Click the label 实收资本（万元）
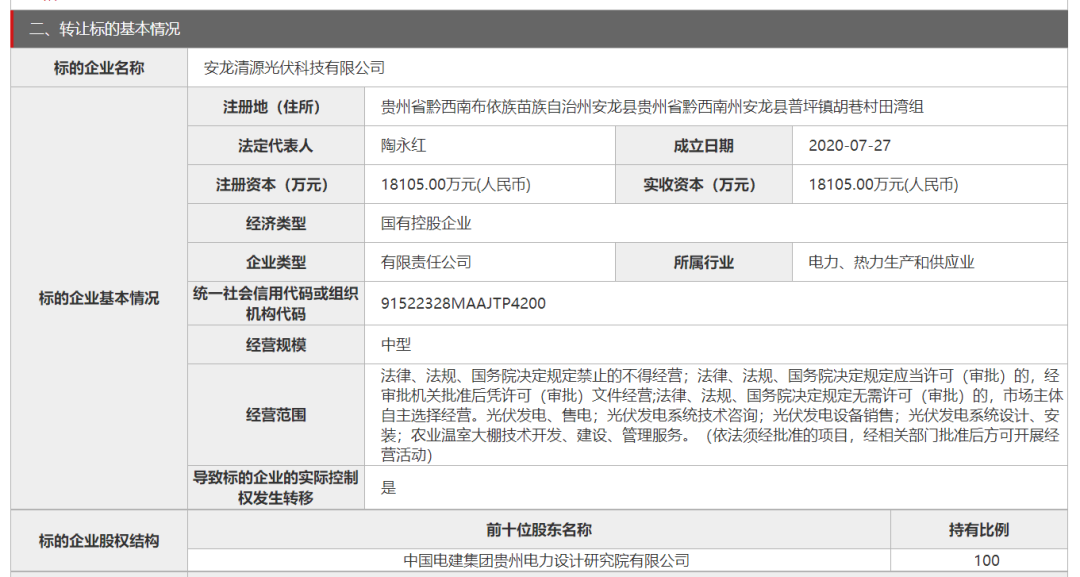 [703, 185]
